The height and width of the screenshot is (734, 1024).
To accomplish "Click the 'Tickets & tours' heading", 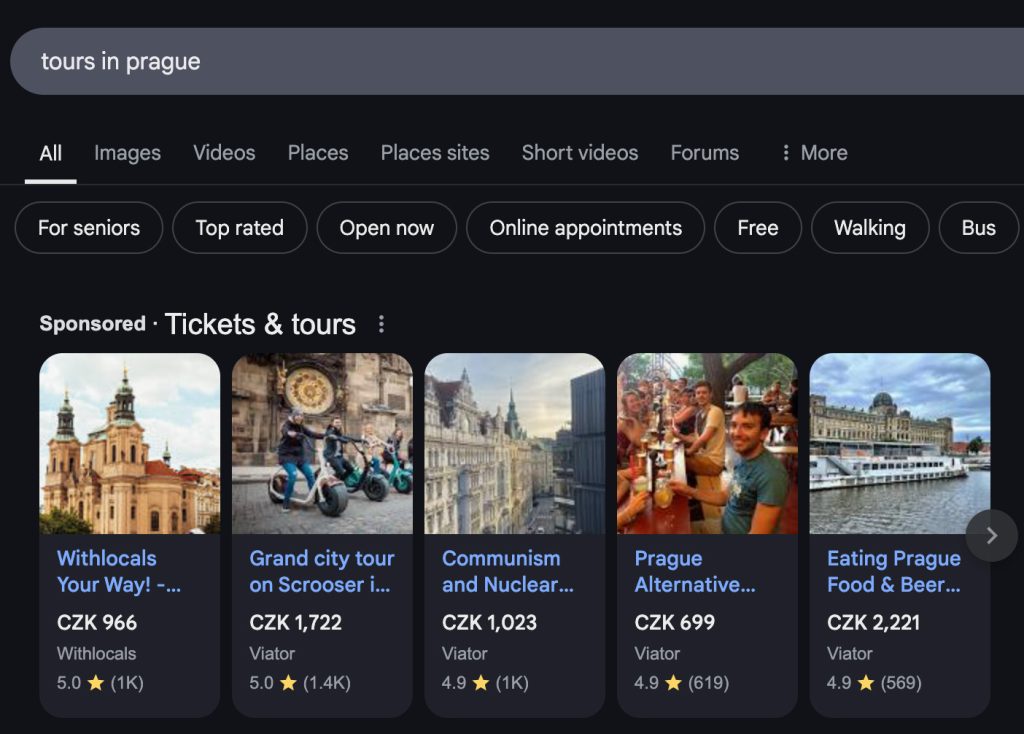I will (261, 324).
